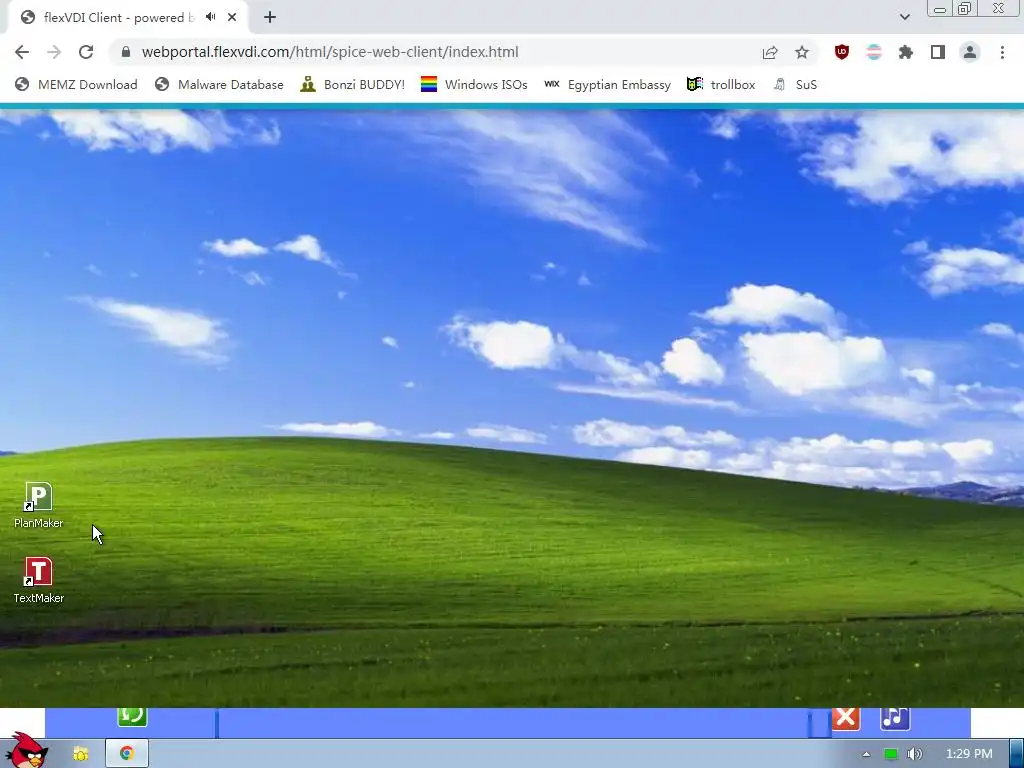Image resolution: width=1024 pixels, height=768 pixels.
Task: Open the Bonzi BUDDY! bookmark
Action: click(x=353, y=84)
